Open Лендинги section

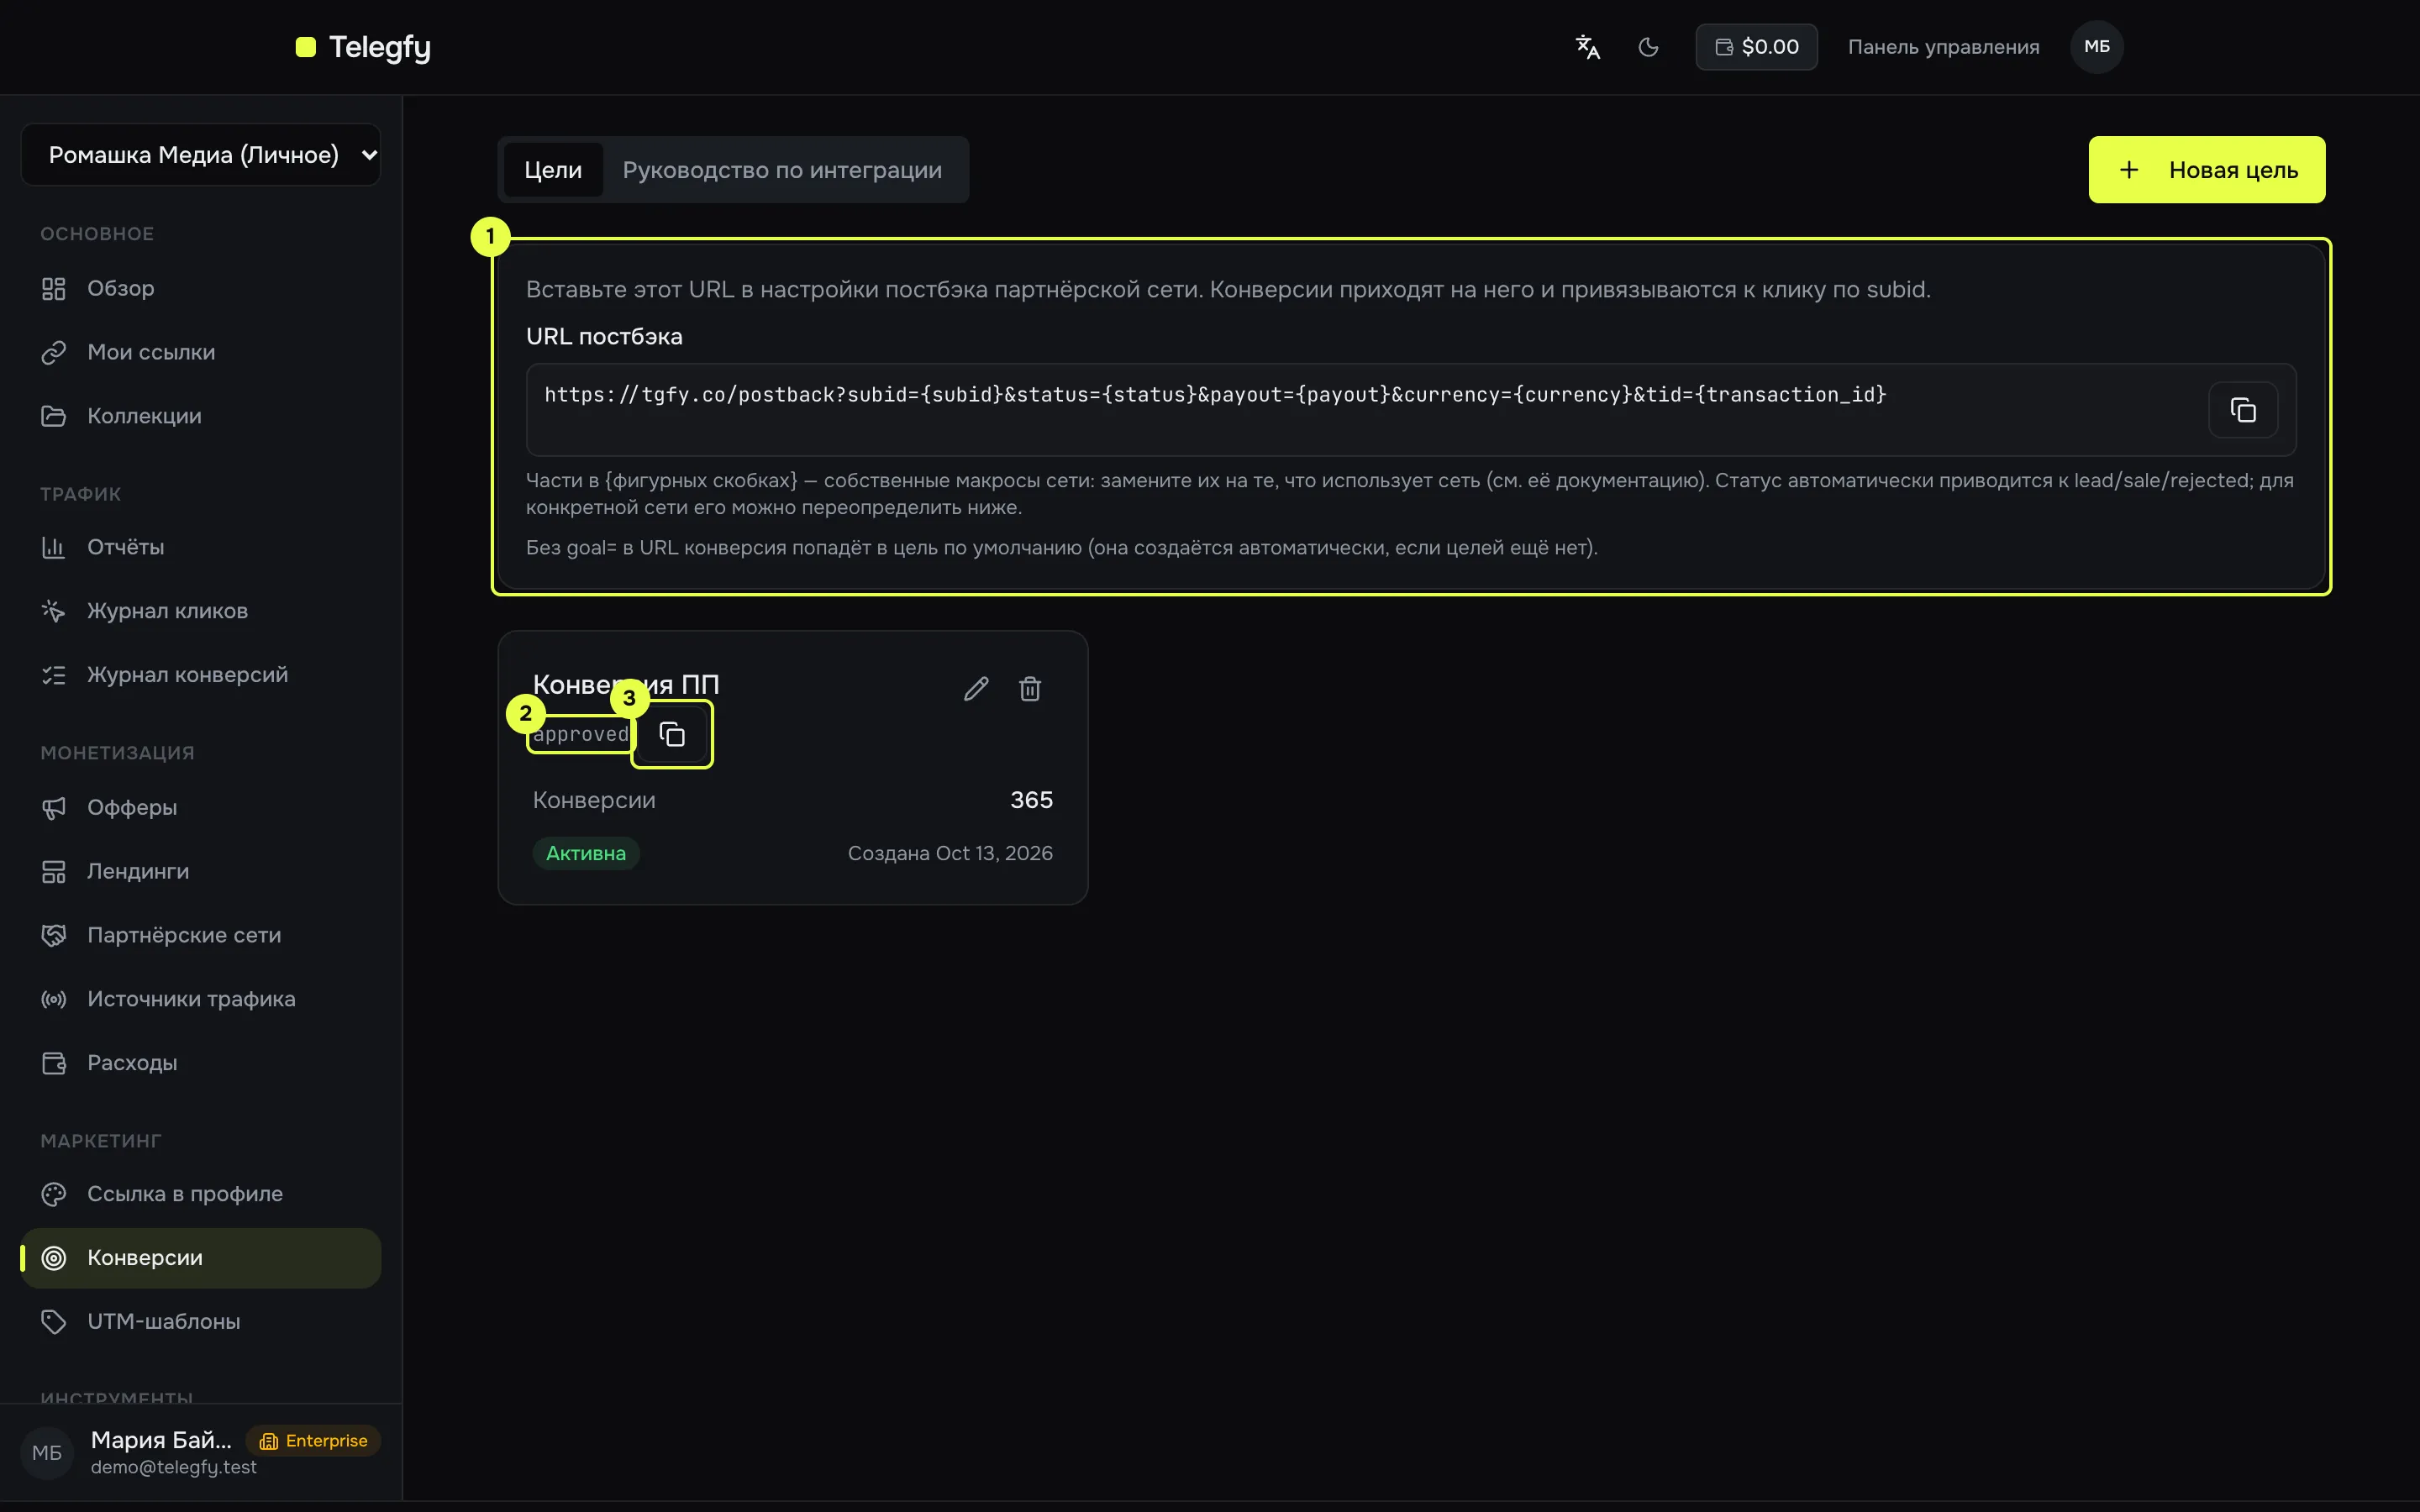coord(201,871)
